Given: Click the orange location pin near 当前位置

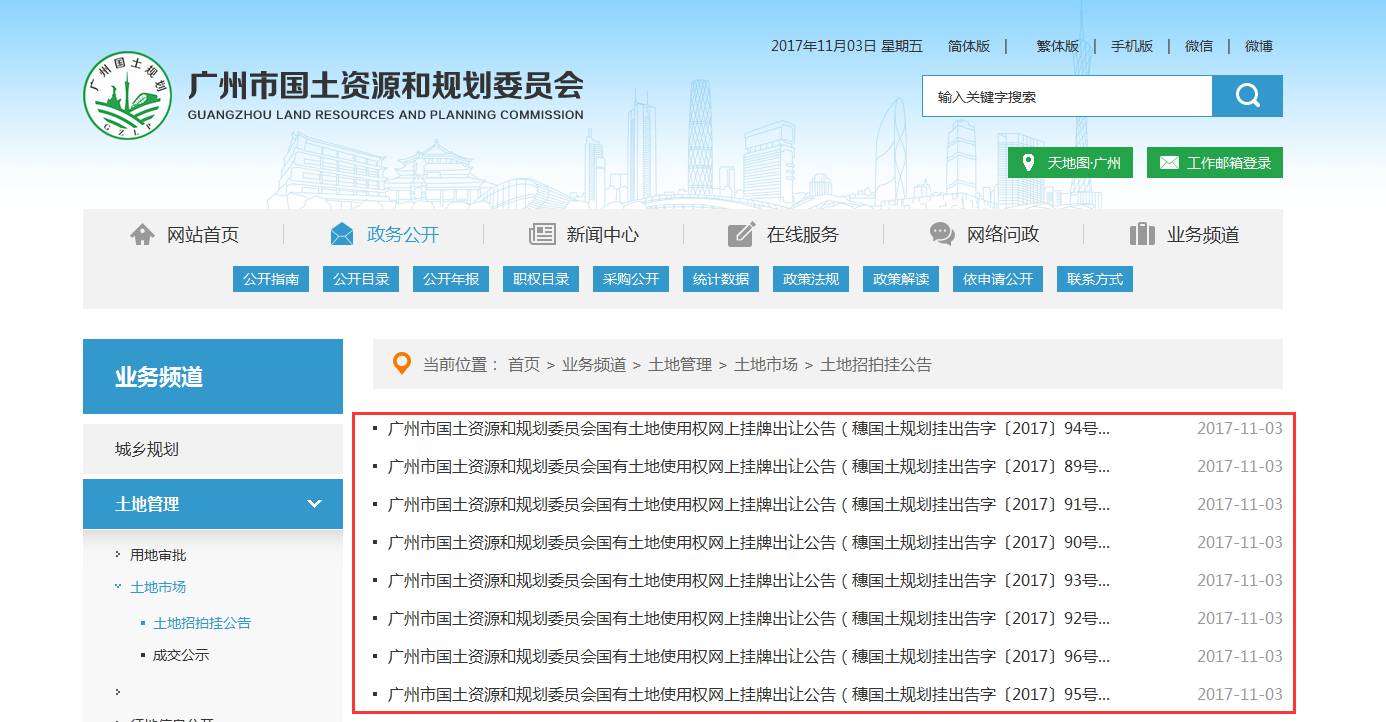Looking at the screenshot, I should pyautogui.click(x=402, y=363).
